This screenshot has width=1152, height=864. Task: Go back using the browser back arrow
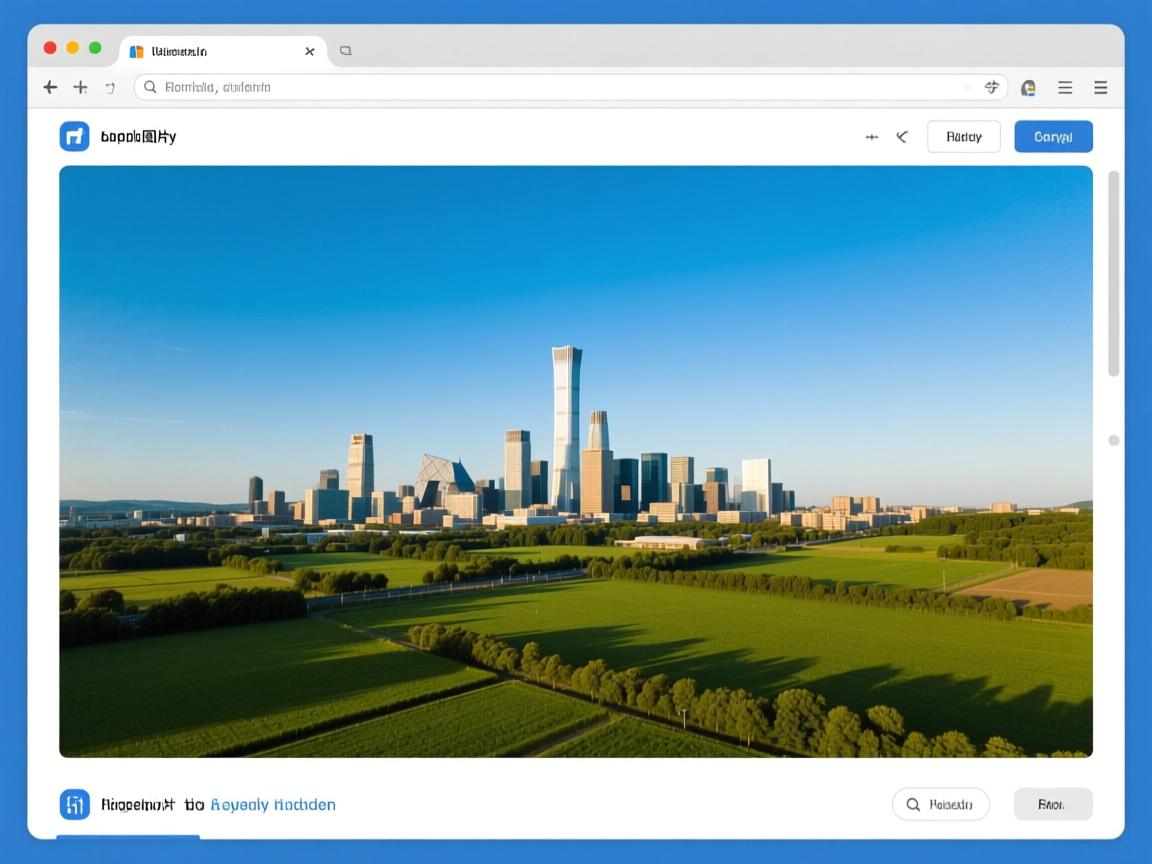point(50,88)
